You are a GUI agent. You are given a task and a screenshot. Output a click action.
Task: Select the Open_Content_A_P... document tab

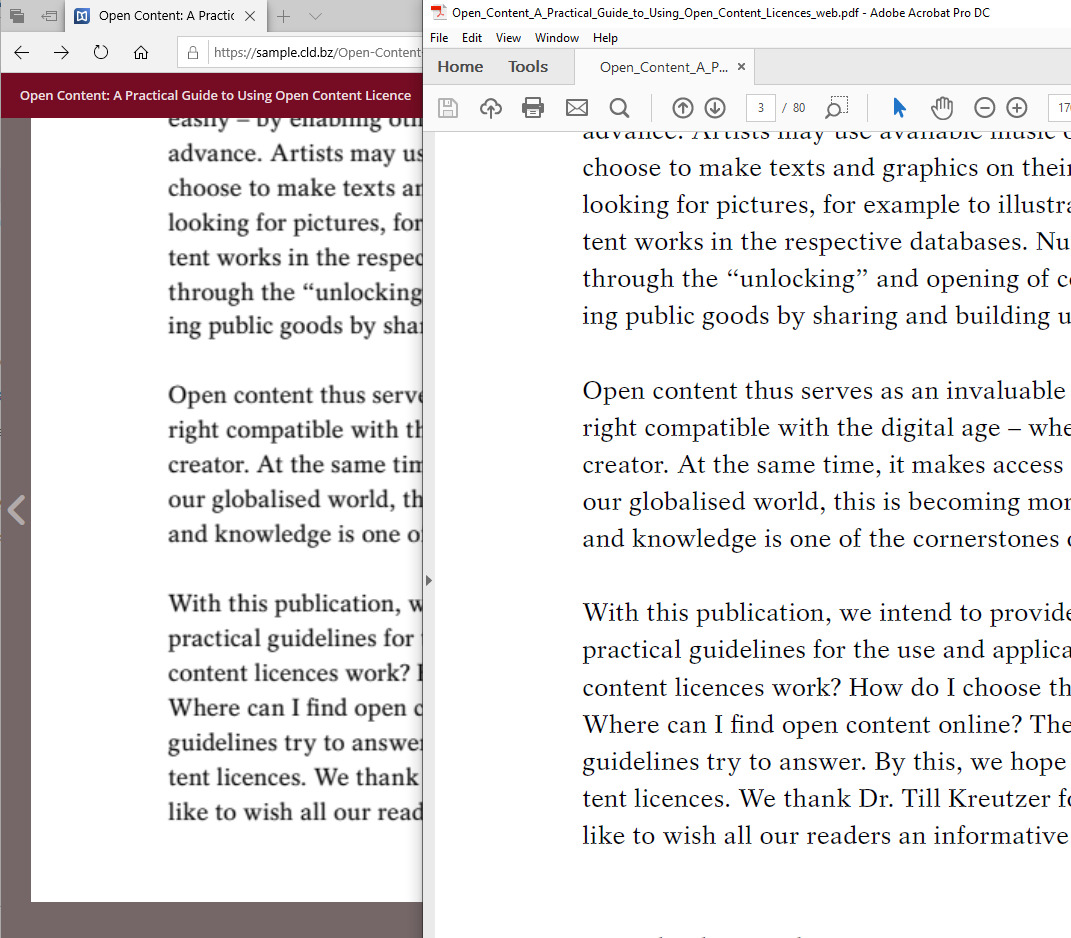coord(663,67)
